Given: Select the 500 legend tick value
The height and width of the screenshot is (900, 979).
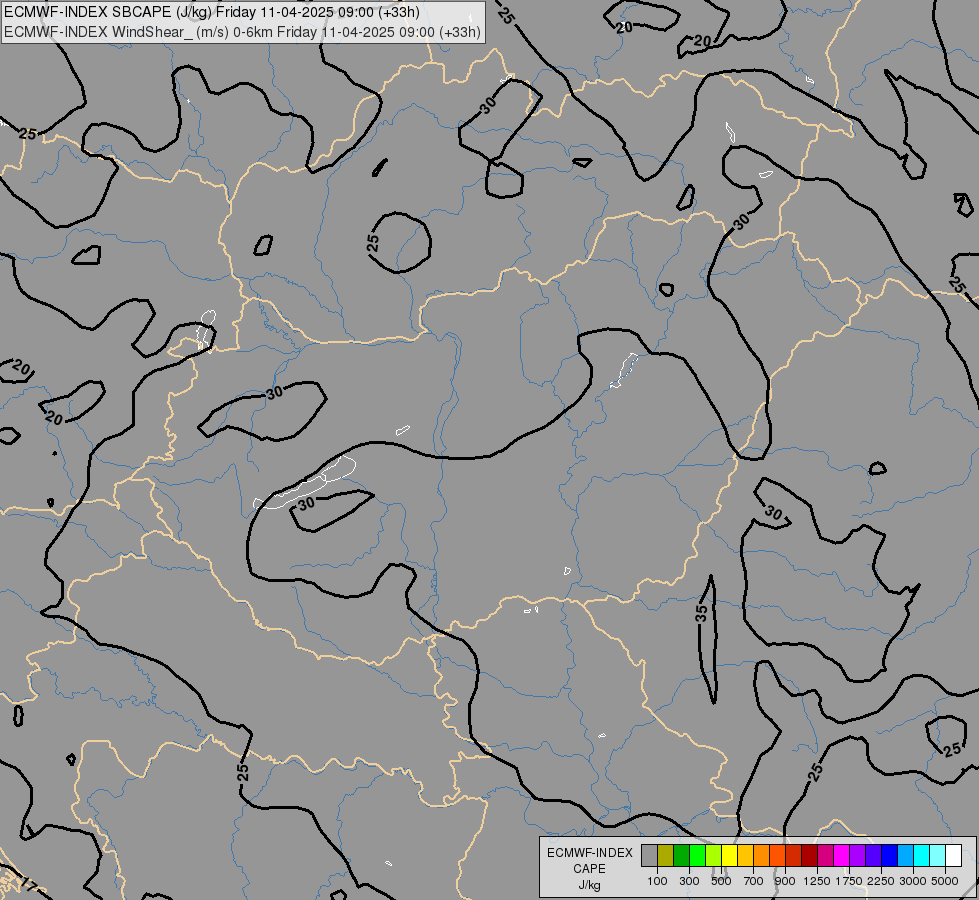Looking at the screenshot, I should pos(721,881).
